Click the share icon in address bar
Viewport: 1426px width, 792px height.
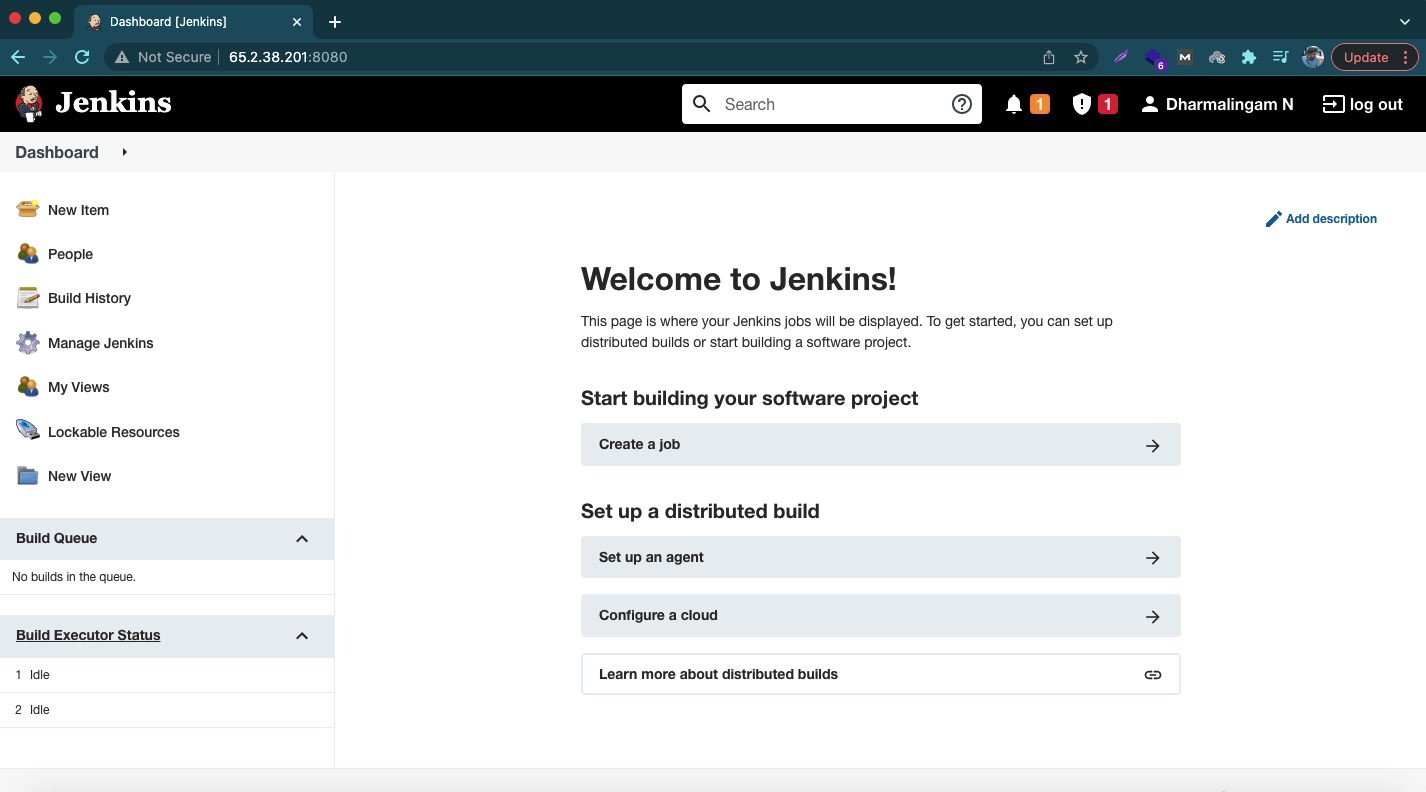point(1049,57)
